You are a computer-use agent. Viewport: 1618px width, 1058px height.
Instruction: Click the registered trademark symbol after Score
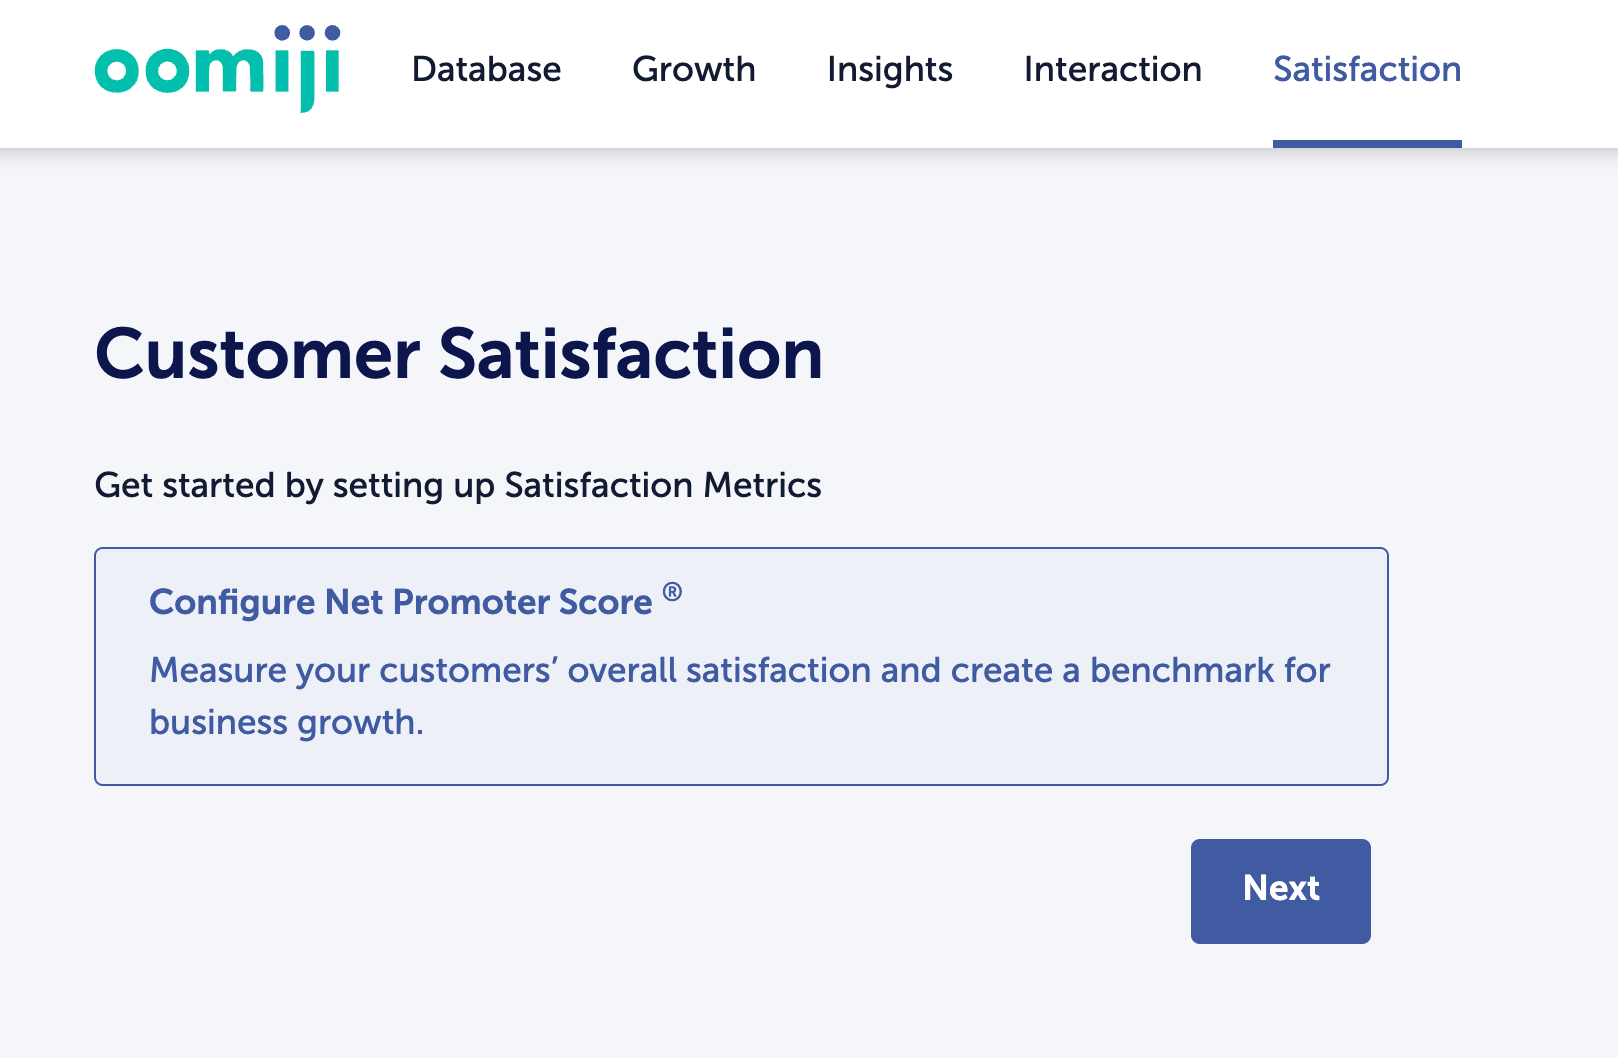click(x=673, y=592)
